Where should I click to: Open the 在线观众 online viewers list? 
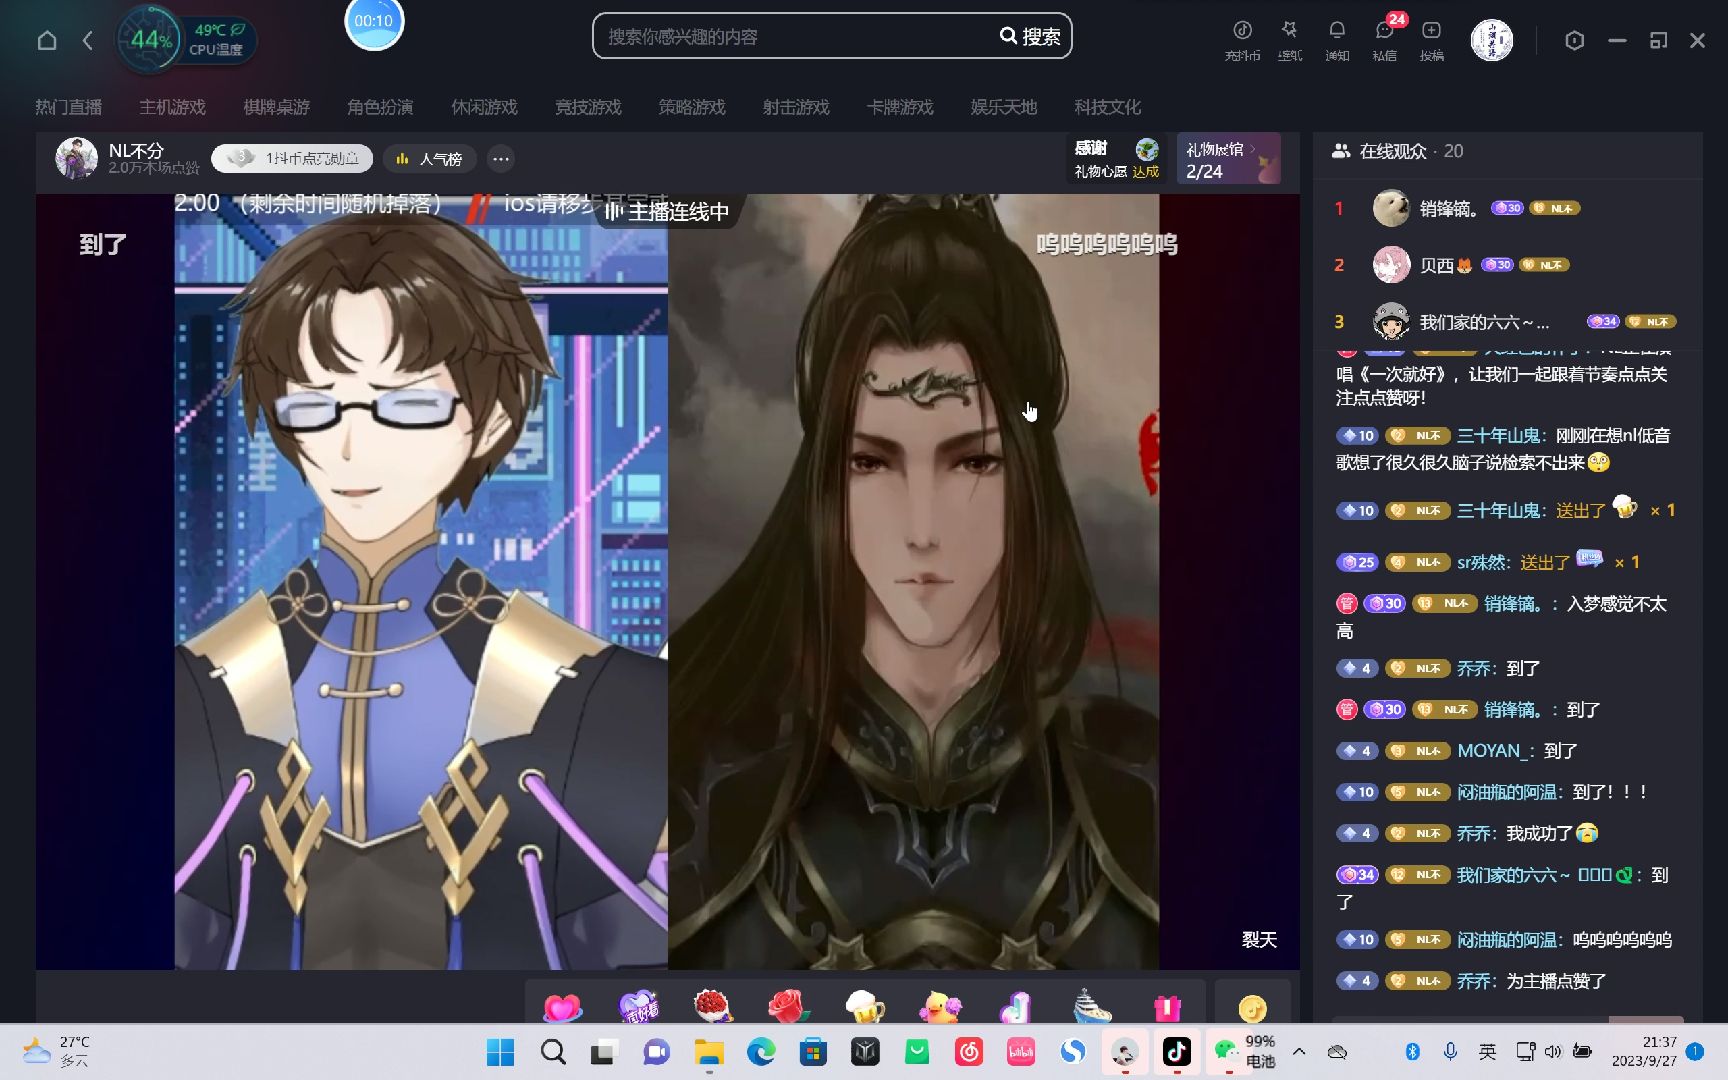(1397, 151)
